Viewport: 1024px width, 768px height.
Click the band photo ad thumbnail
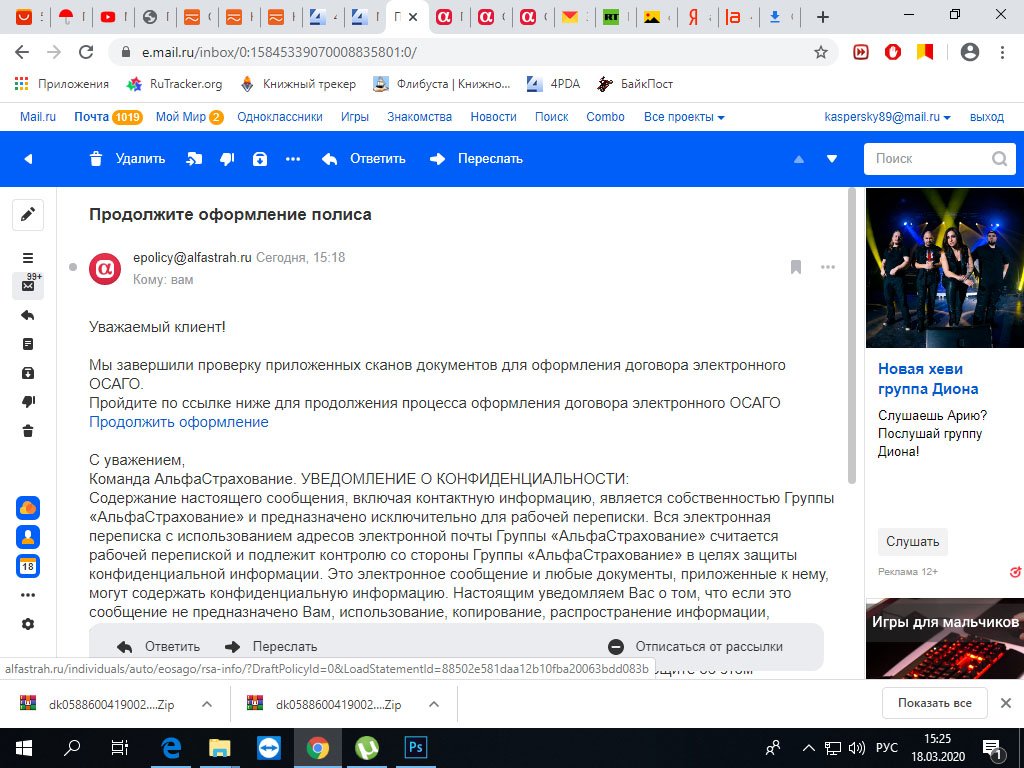[944, 268]
